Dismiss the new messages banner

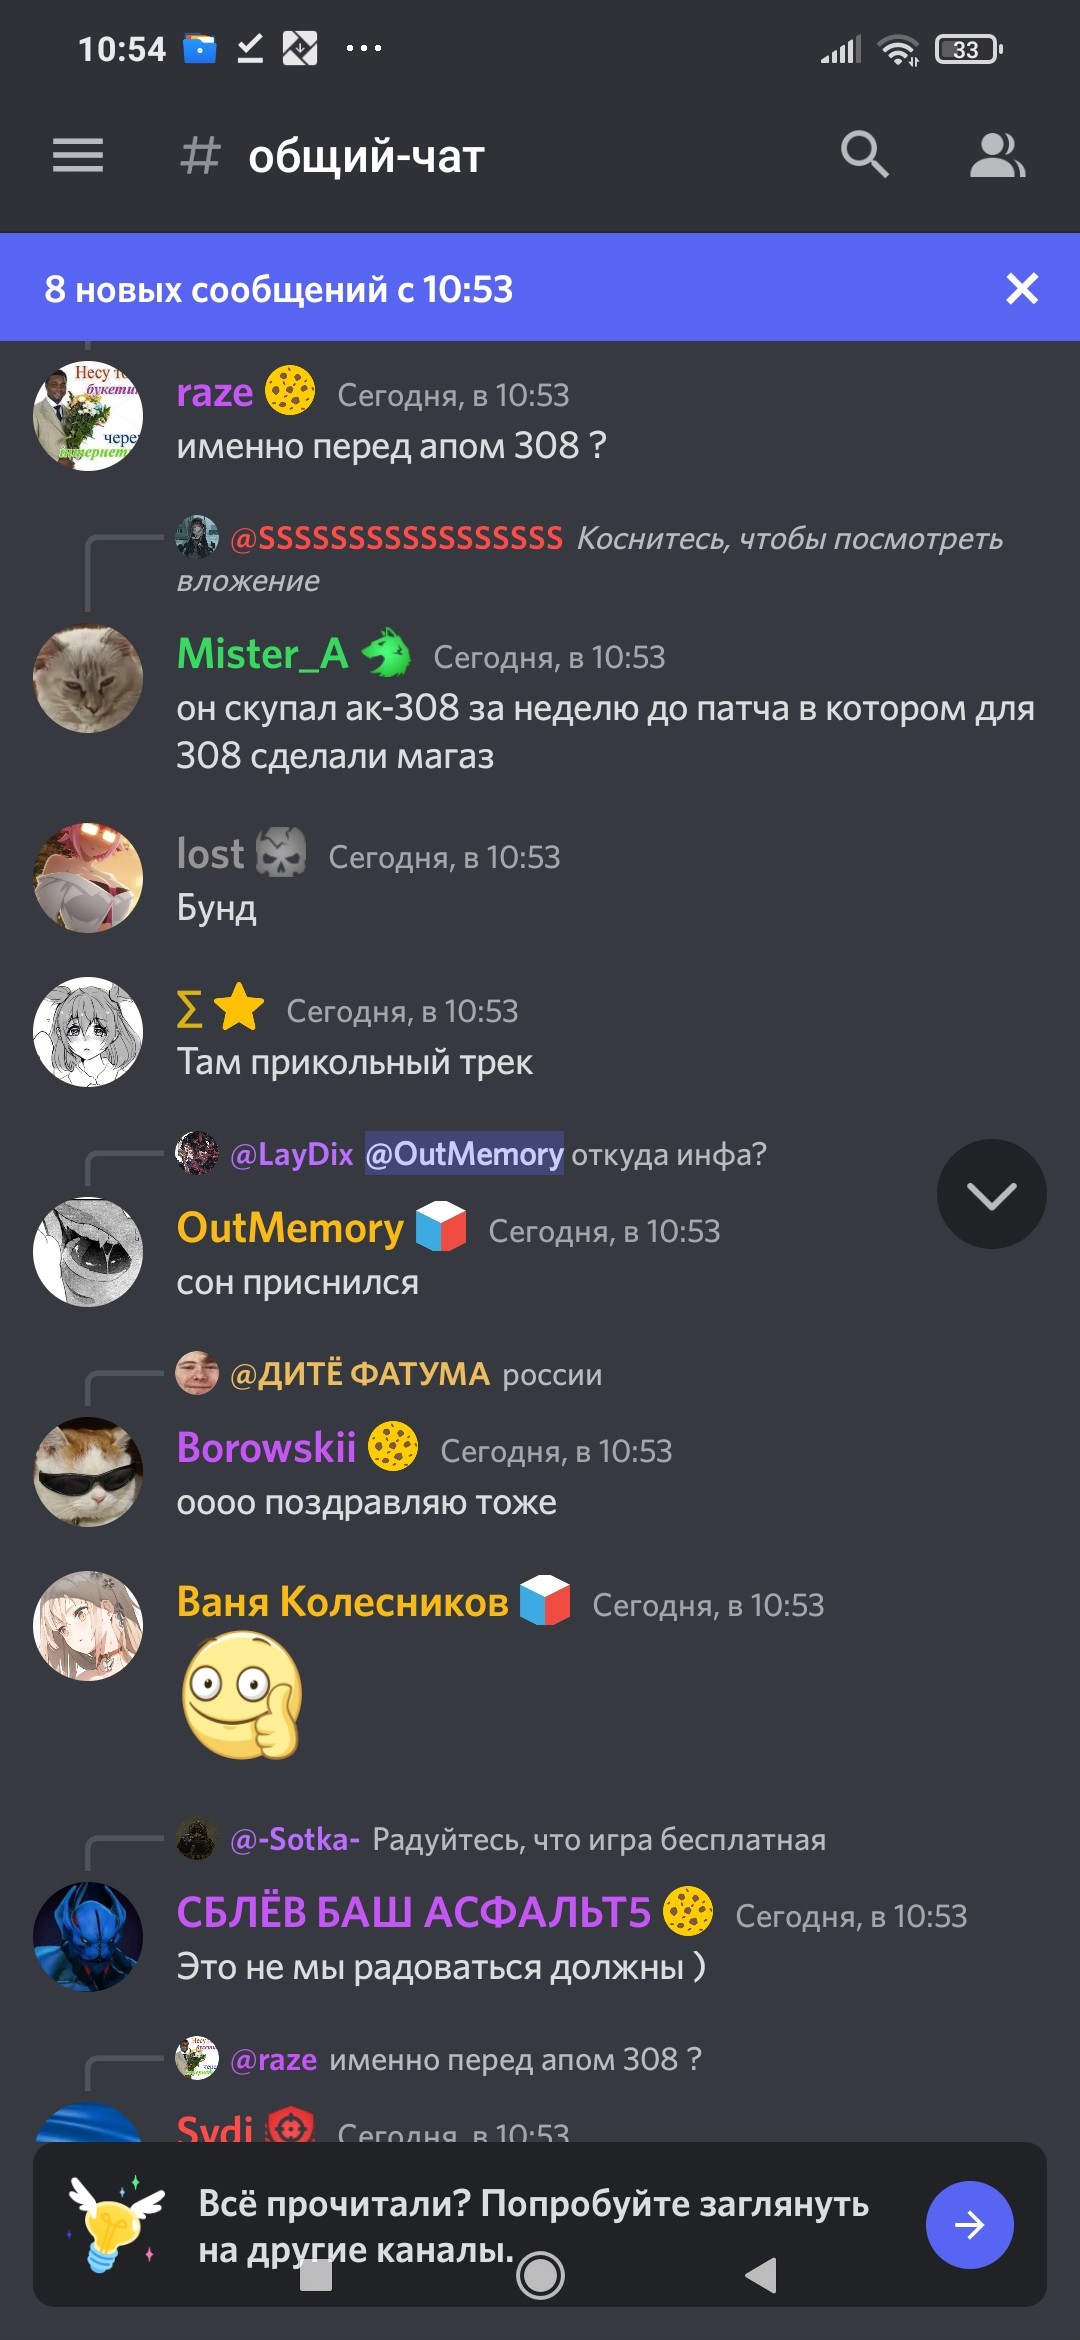point(1022,288)
